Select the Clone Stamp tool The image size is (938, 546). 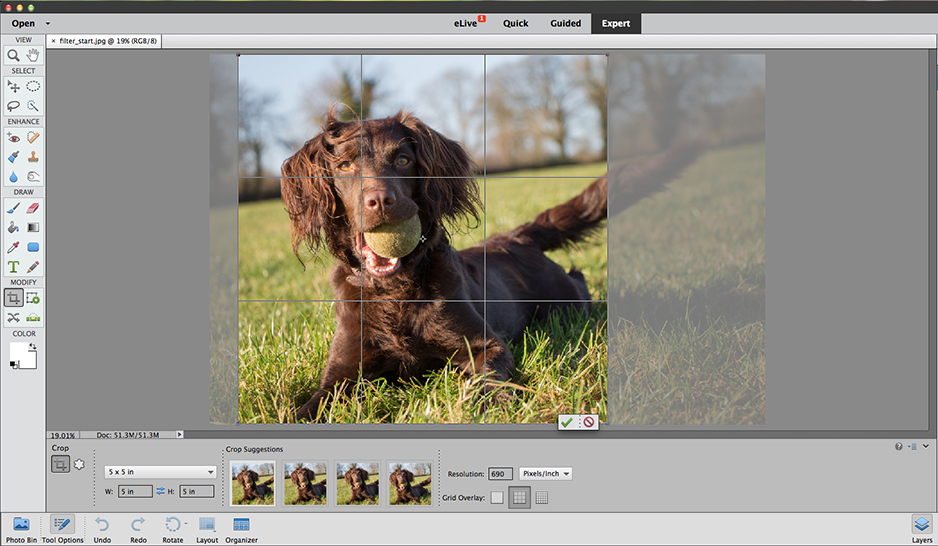[33, 157]
